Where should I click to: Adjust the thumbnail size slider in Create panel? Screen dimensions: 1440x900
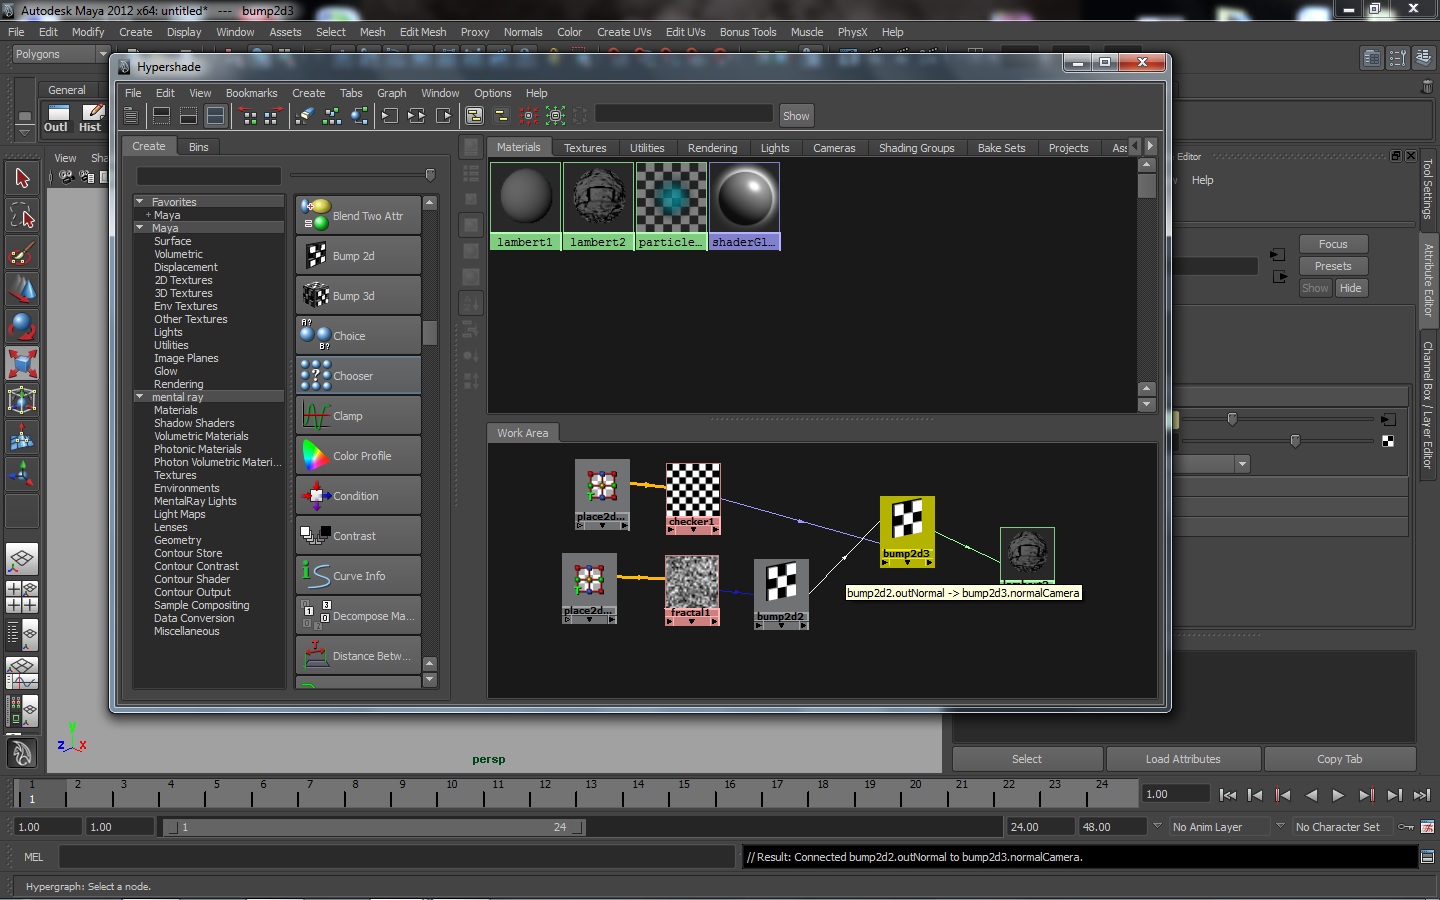(430, 175)
